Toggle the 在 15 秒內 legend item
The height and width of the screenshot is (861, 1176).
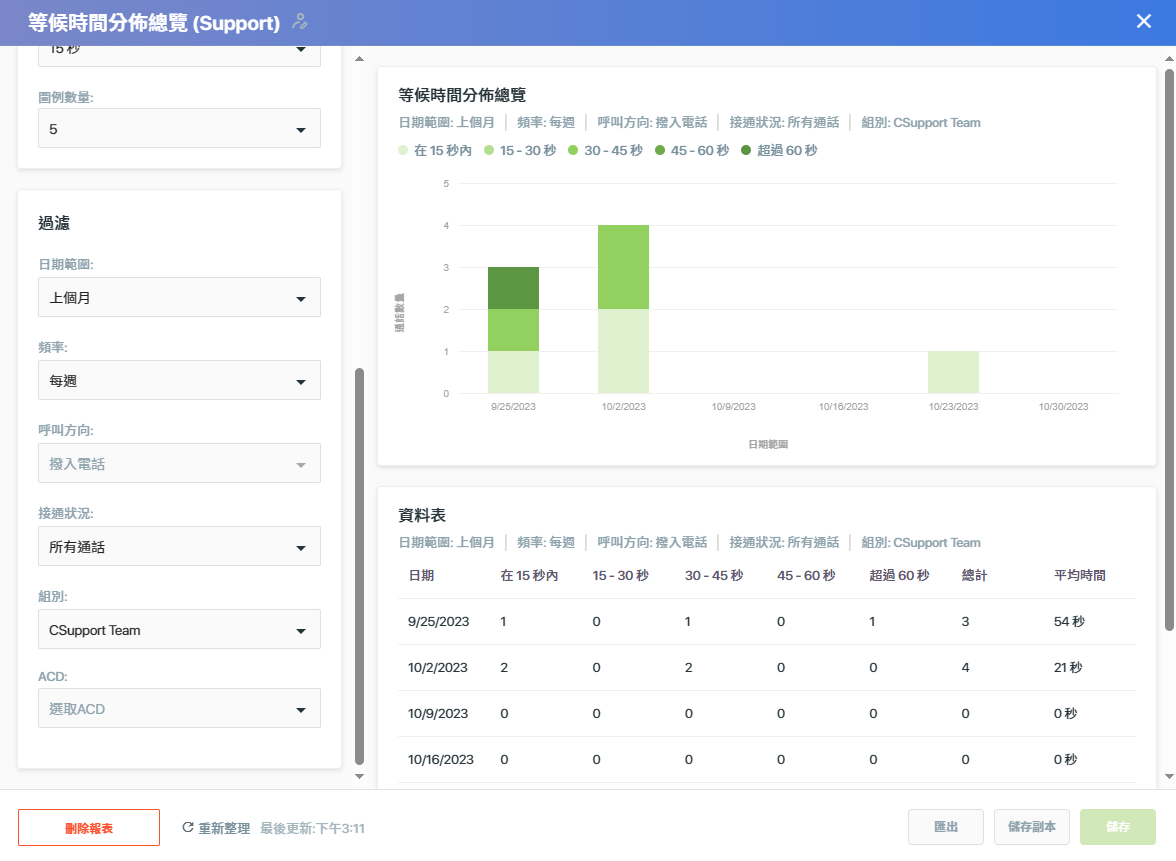[435, 150]
